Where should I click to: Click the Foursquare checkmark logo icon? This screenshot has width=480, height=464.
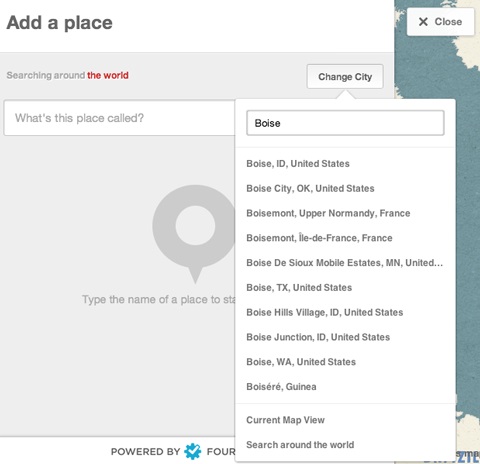[193, 452]
